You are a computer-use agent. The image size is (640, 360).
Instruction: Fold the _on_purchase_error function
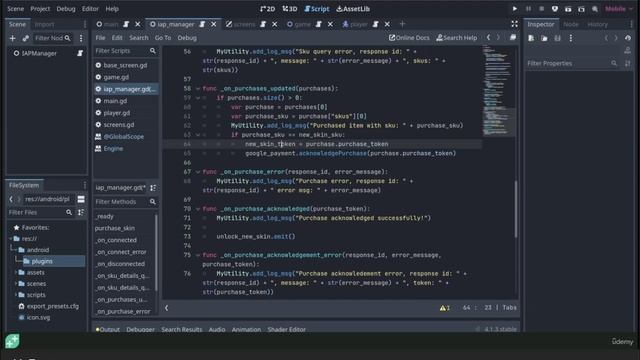198,172
